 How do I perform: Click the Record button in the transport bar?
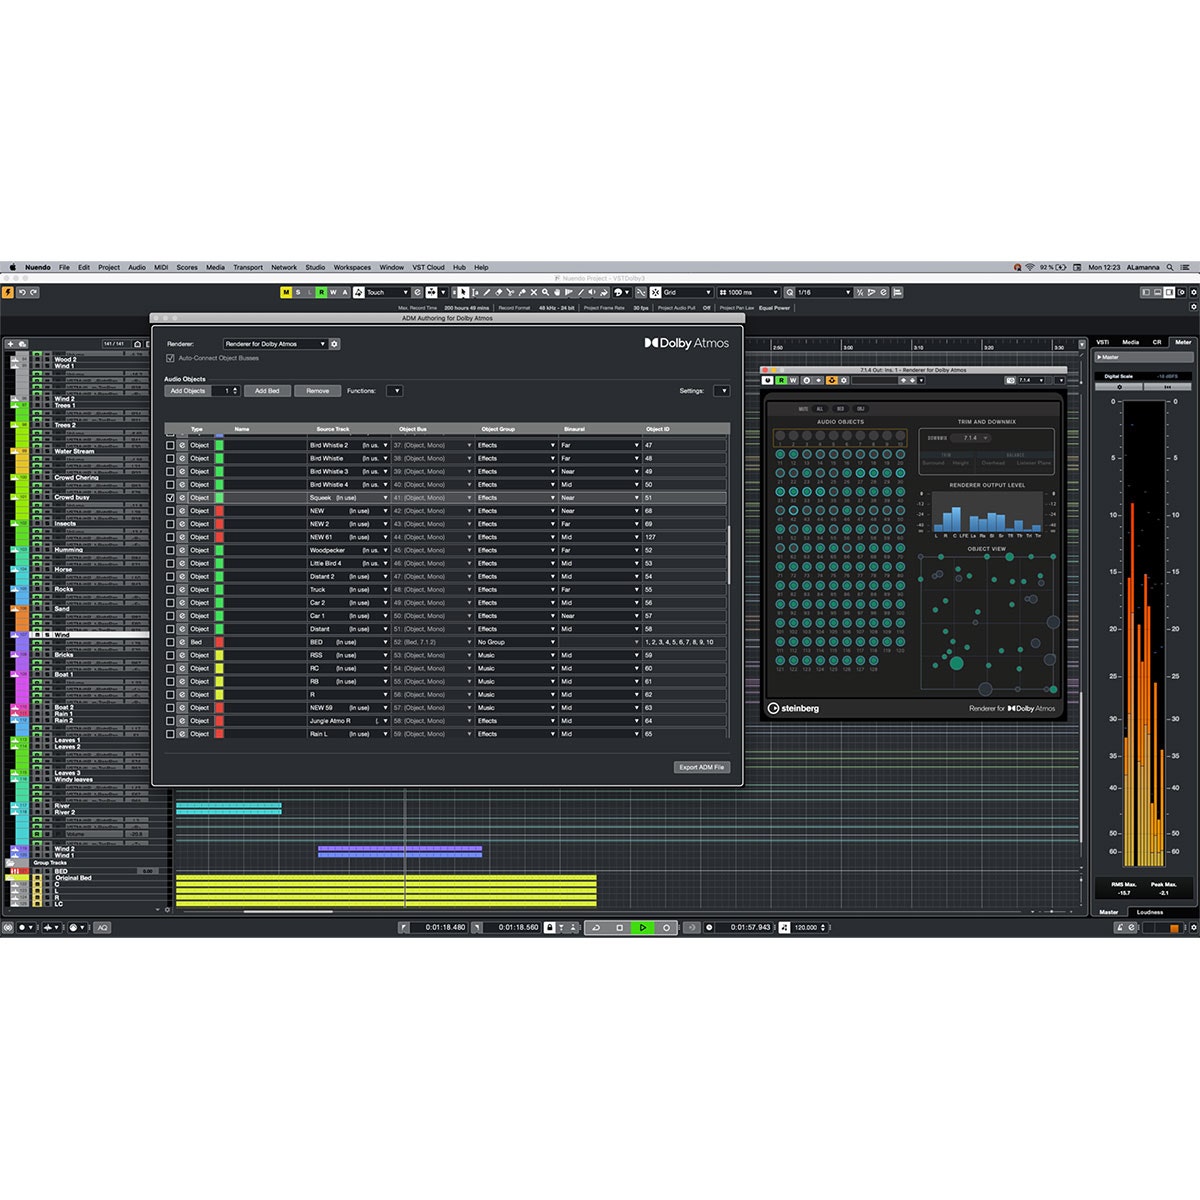665,927
